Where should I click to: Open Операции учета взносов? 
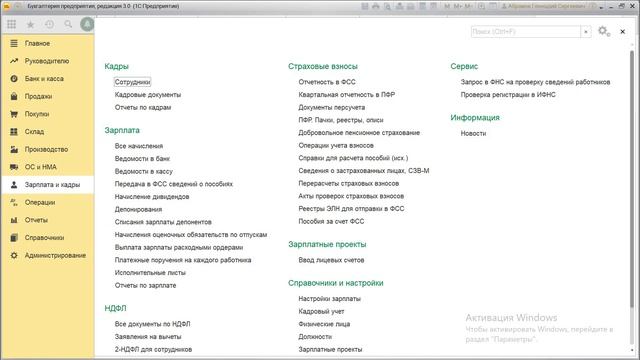click(336, 145)
